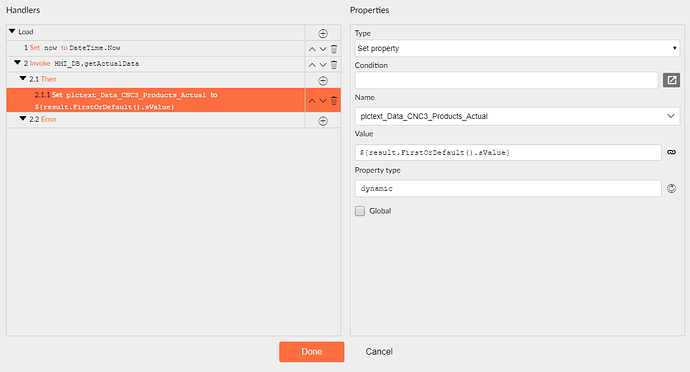Collapse the 2 Invoke node triangle
Viewport: 690px width, 372px height.
coord(18,63)
